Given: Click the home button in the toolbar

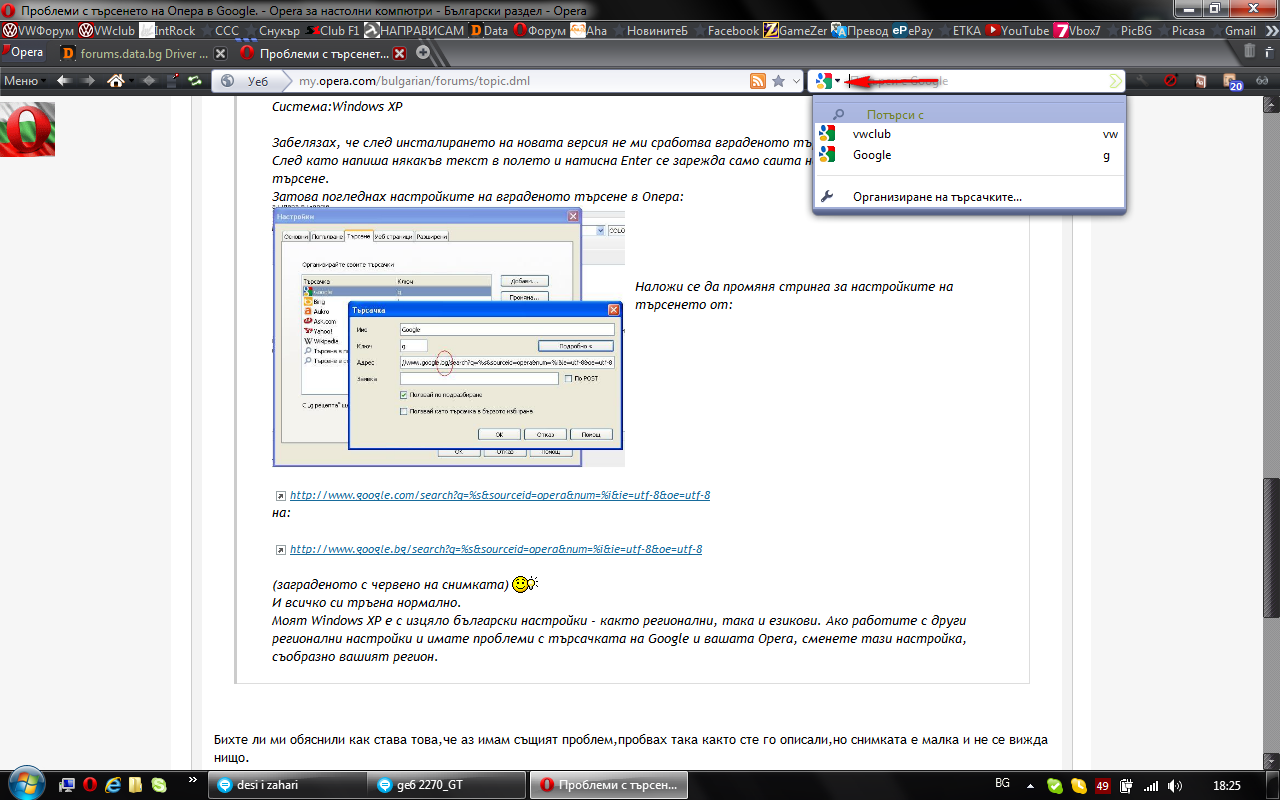Looking at the screenshot, I should [x=116, y=81].
